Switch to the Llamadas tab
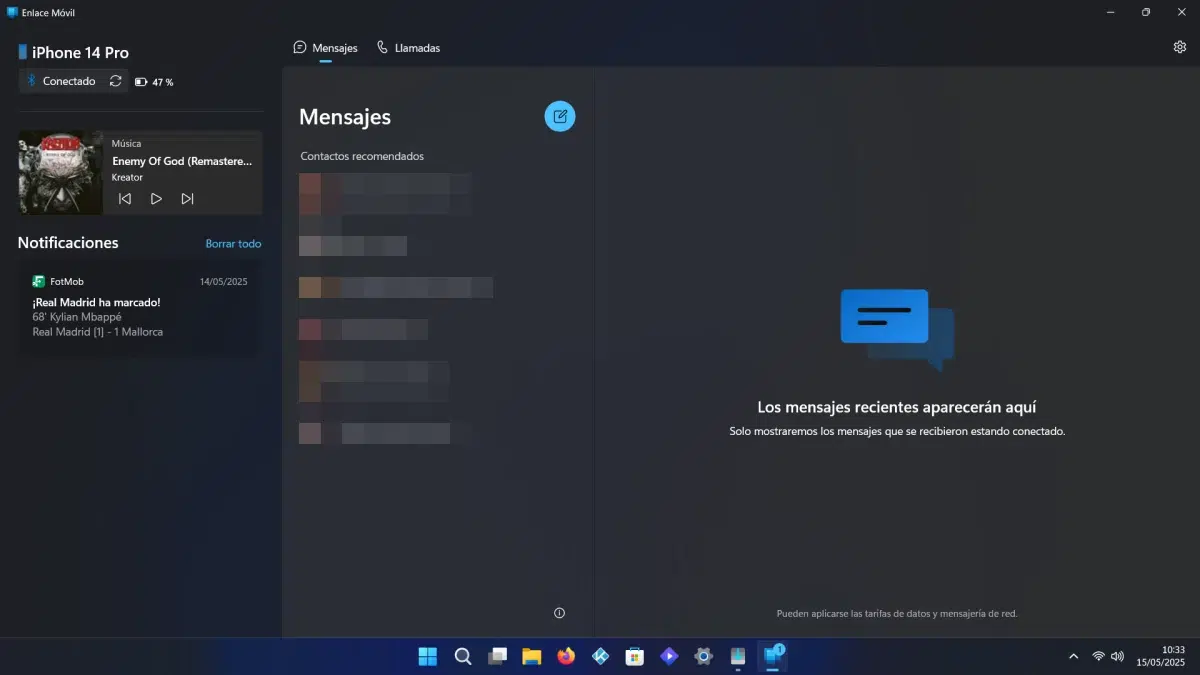The width and height of the screenshot is (1200, 675). [x=409, y=47]
